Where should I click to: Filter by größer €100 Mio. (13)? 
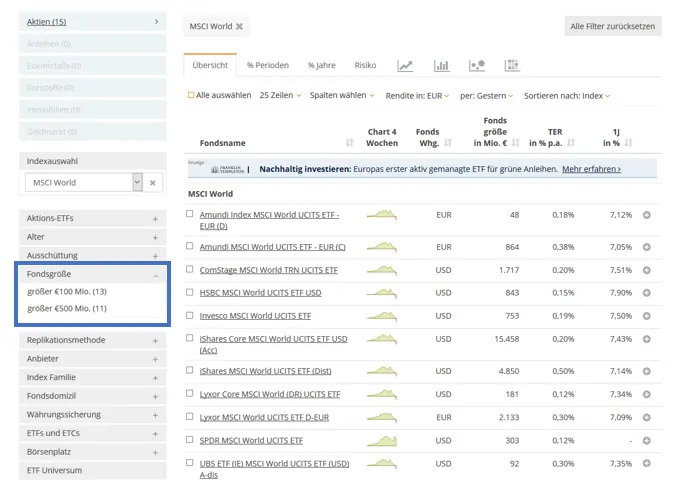click(x=67, y=292)
